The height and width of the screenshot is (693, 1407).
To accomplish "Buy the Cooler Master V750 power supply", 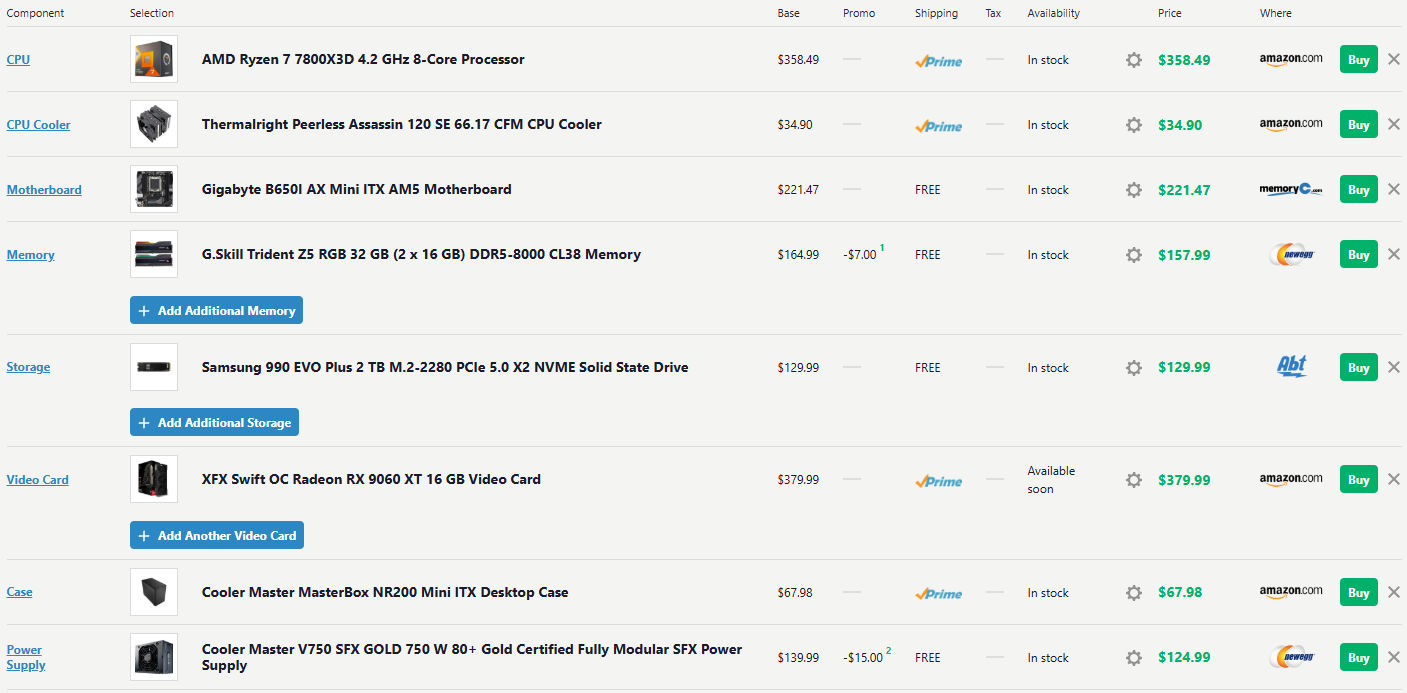I will click(x=1358, y=657).
